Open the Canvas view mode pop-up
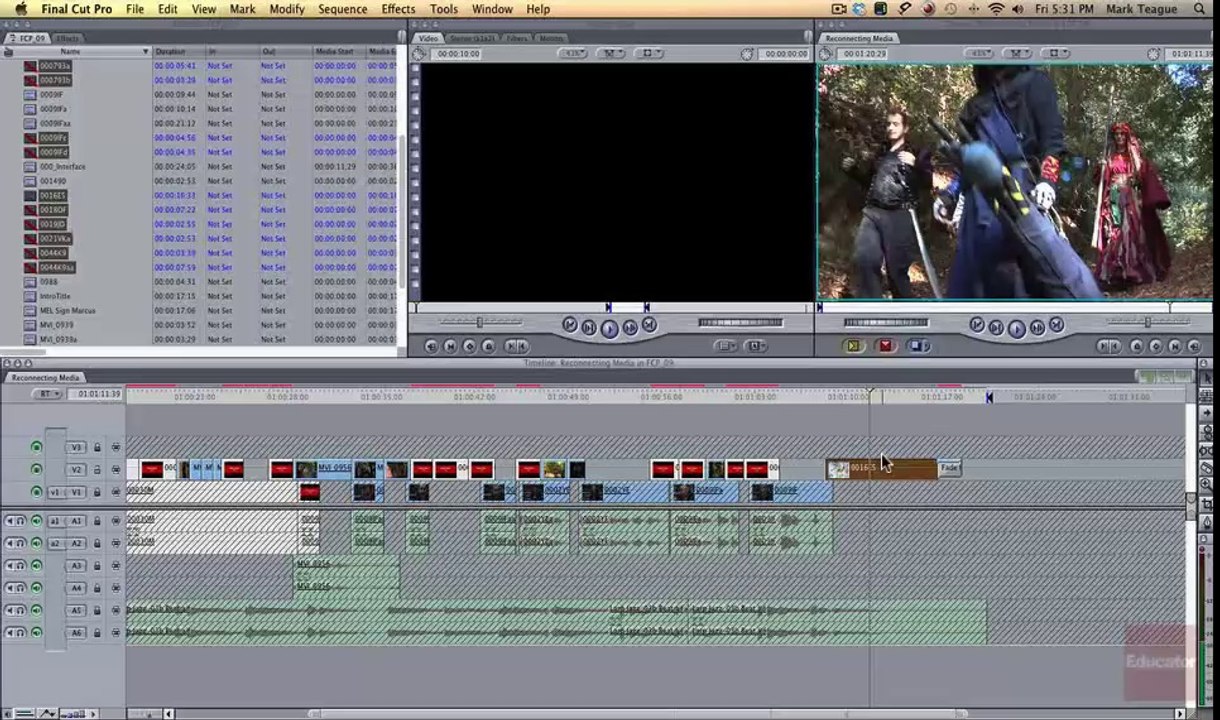 (1056, 53)
